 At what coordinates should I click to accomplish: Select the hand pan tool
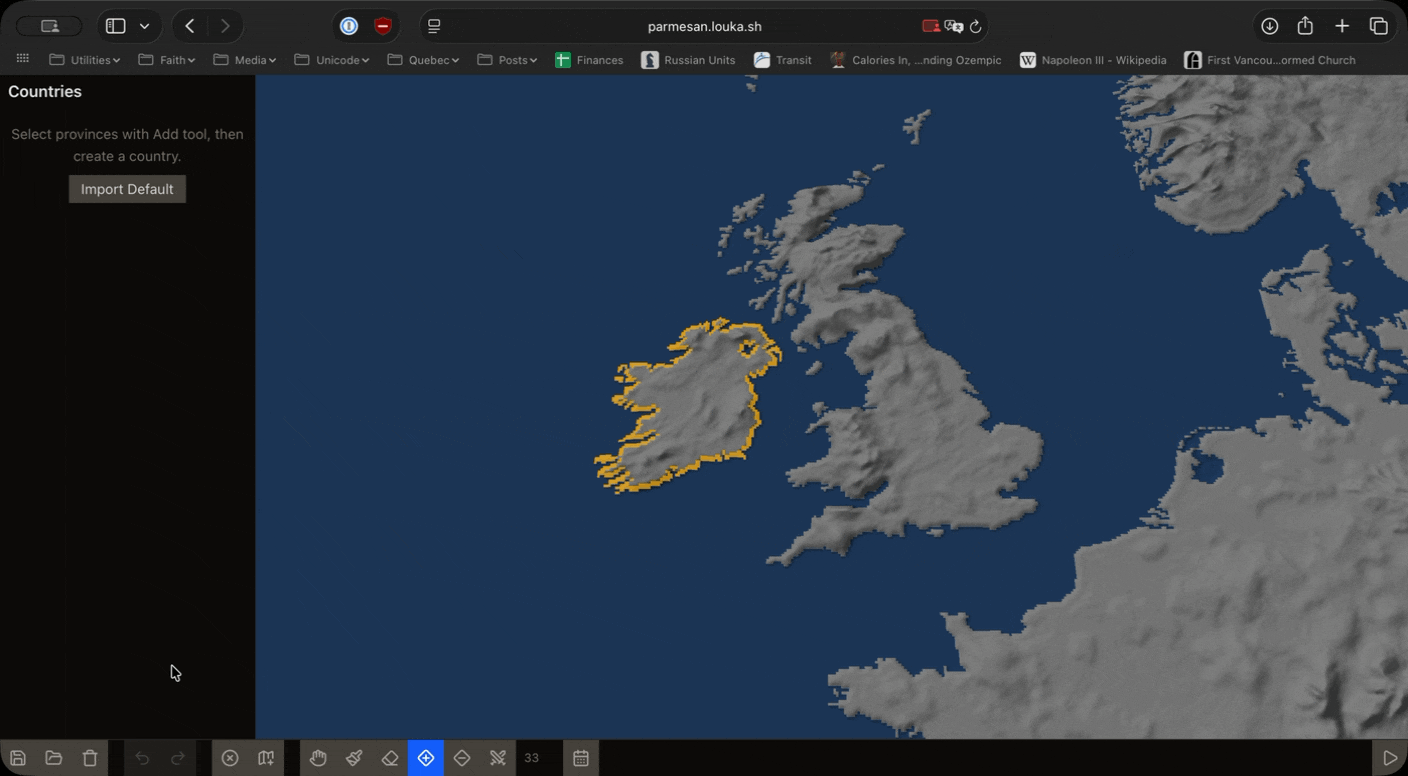click(x=318, y=758)
